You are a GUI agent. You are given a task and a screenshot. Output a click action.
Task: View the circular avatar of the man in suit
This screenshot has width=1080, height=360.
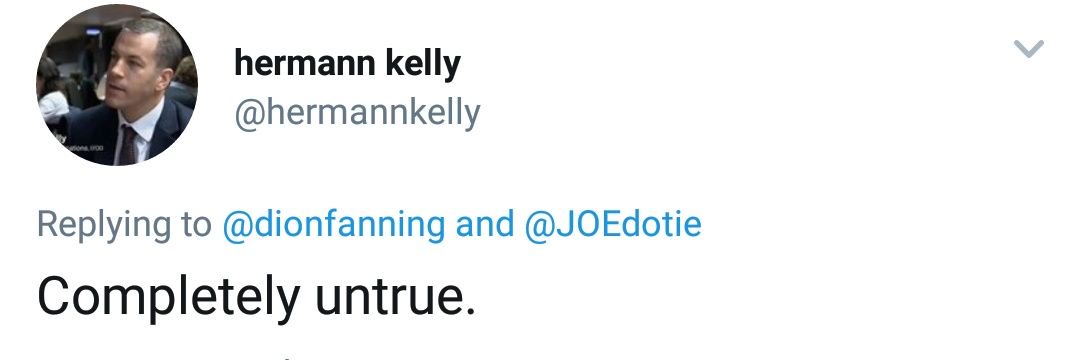click(117, 85)
